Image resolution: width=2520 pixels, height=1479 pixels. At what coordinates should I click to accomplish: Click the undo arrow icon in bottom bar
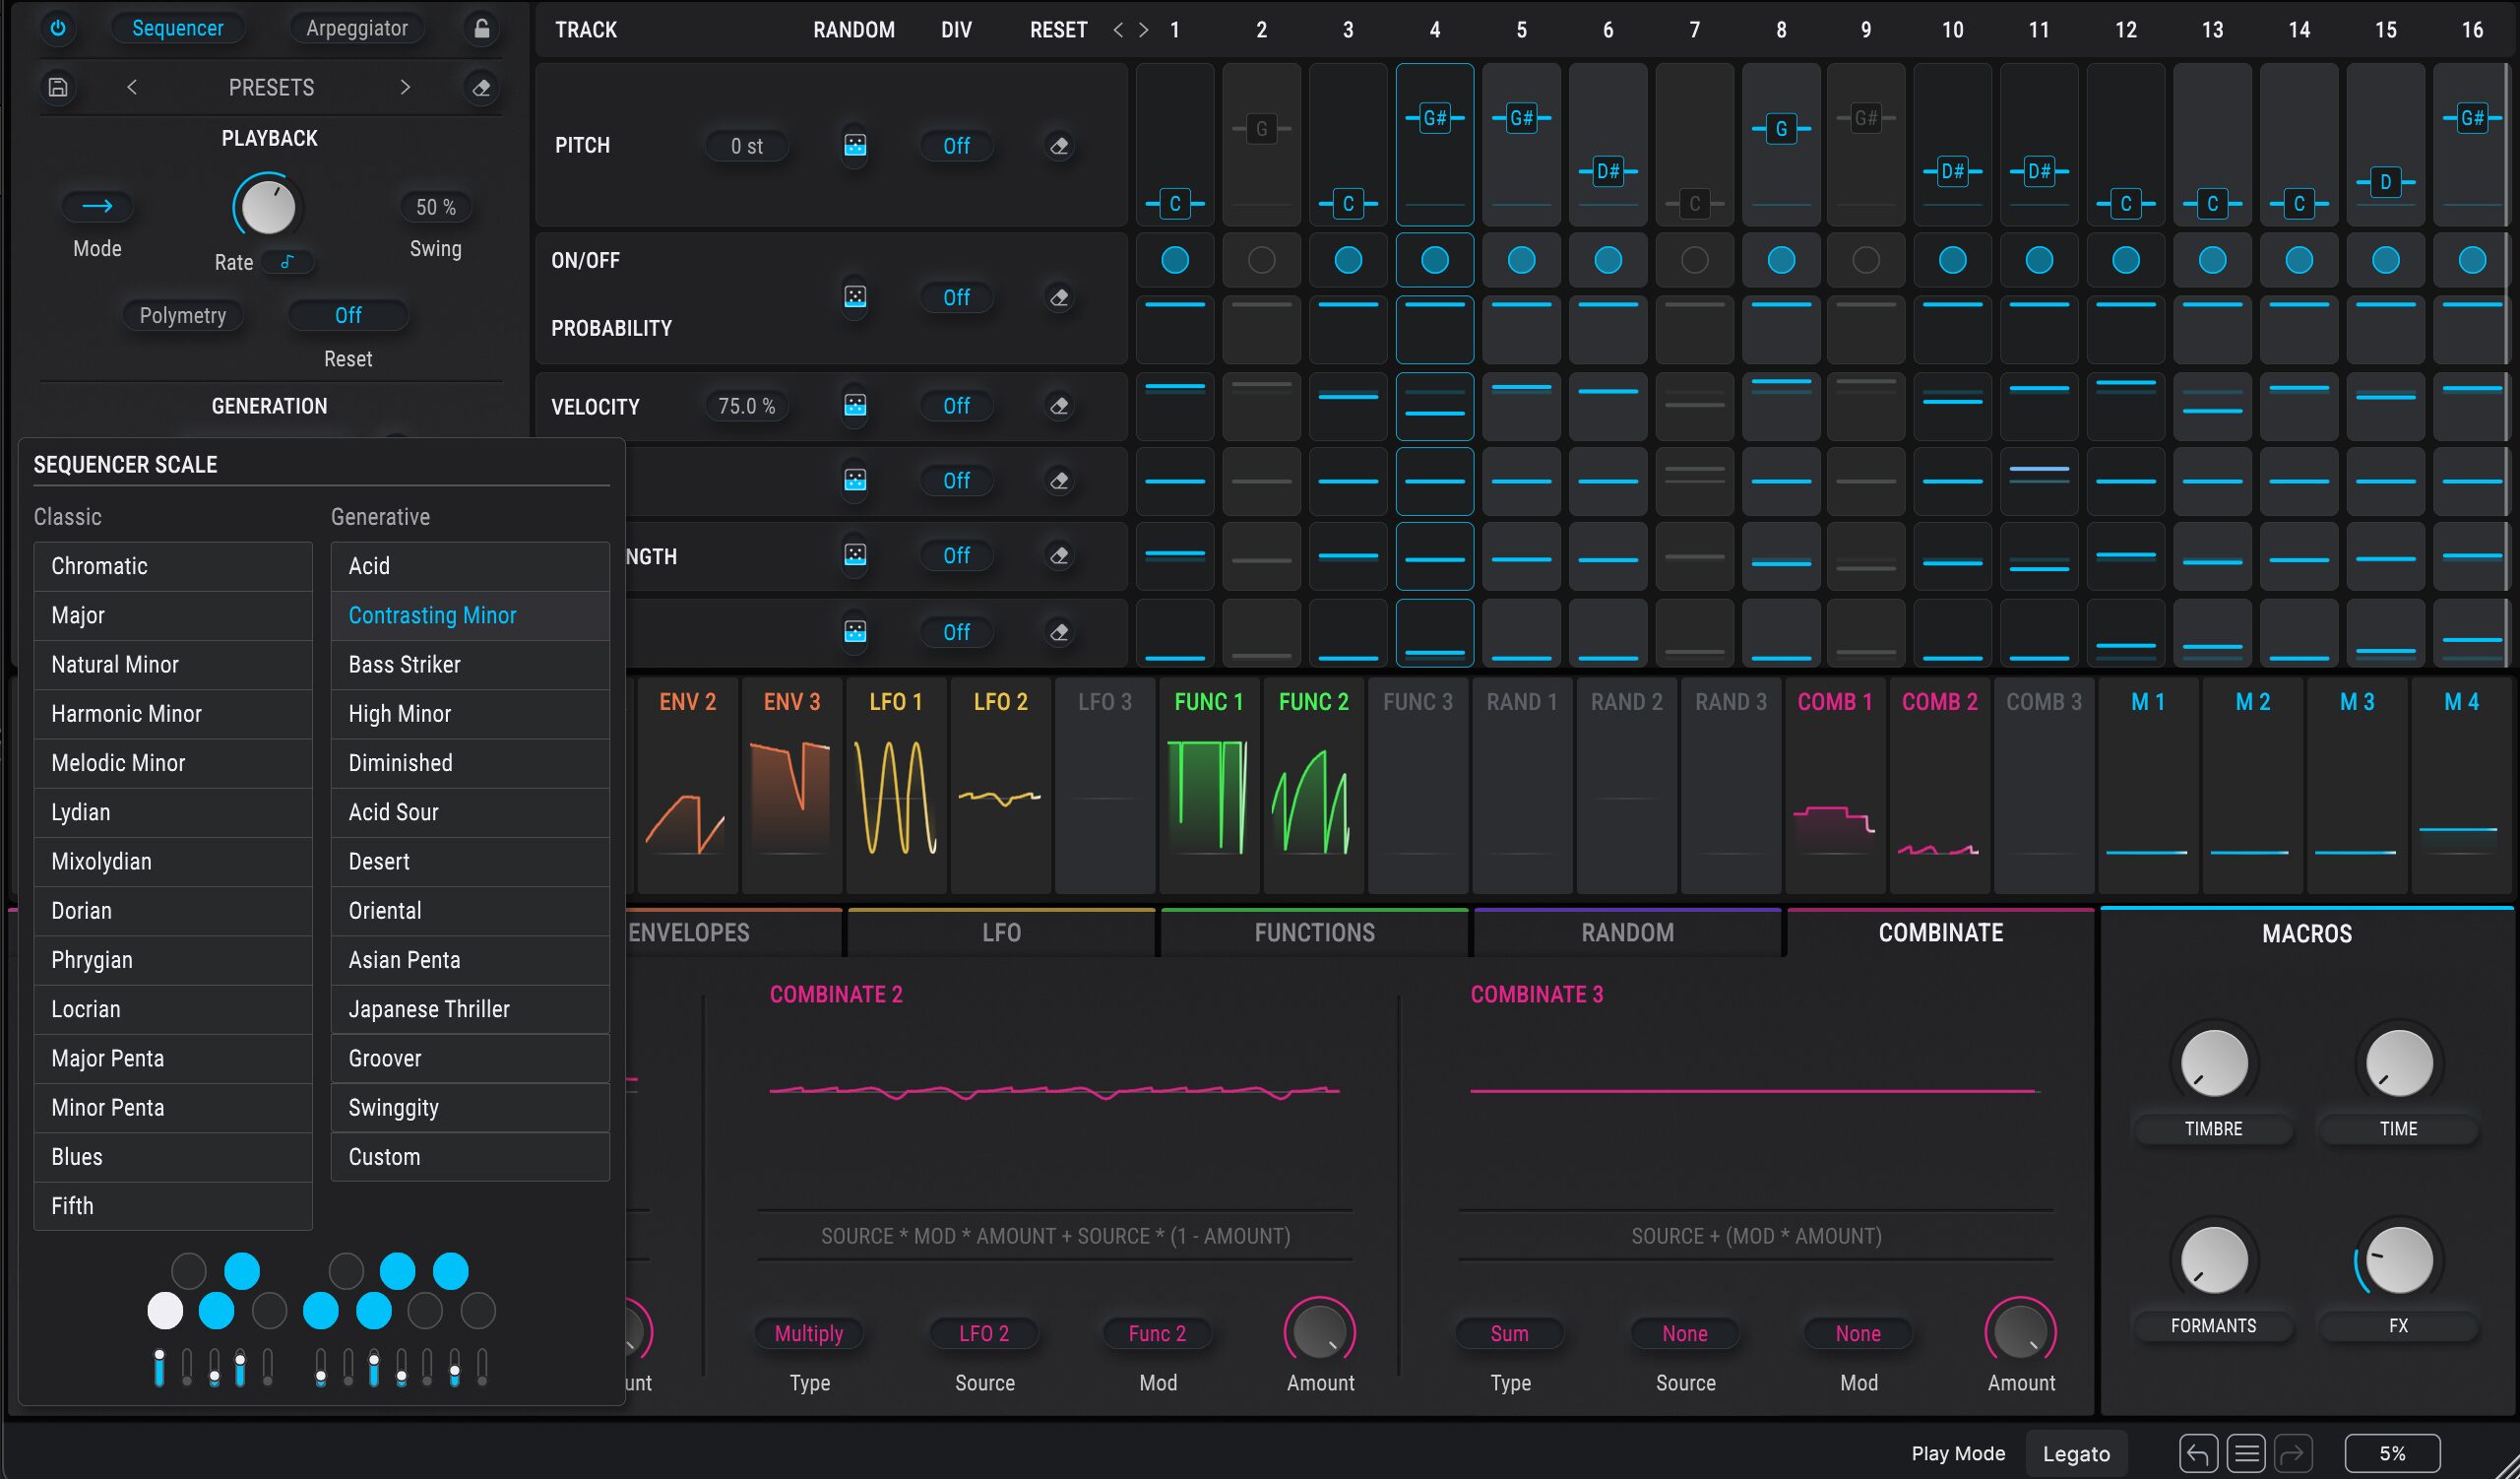pos(2197,1453)
